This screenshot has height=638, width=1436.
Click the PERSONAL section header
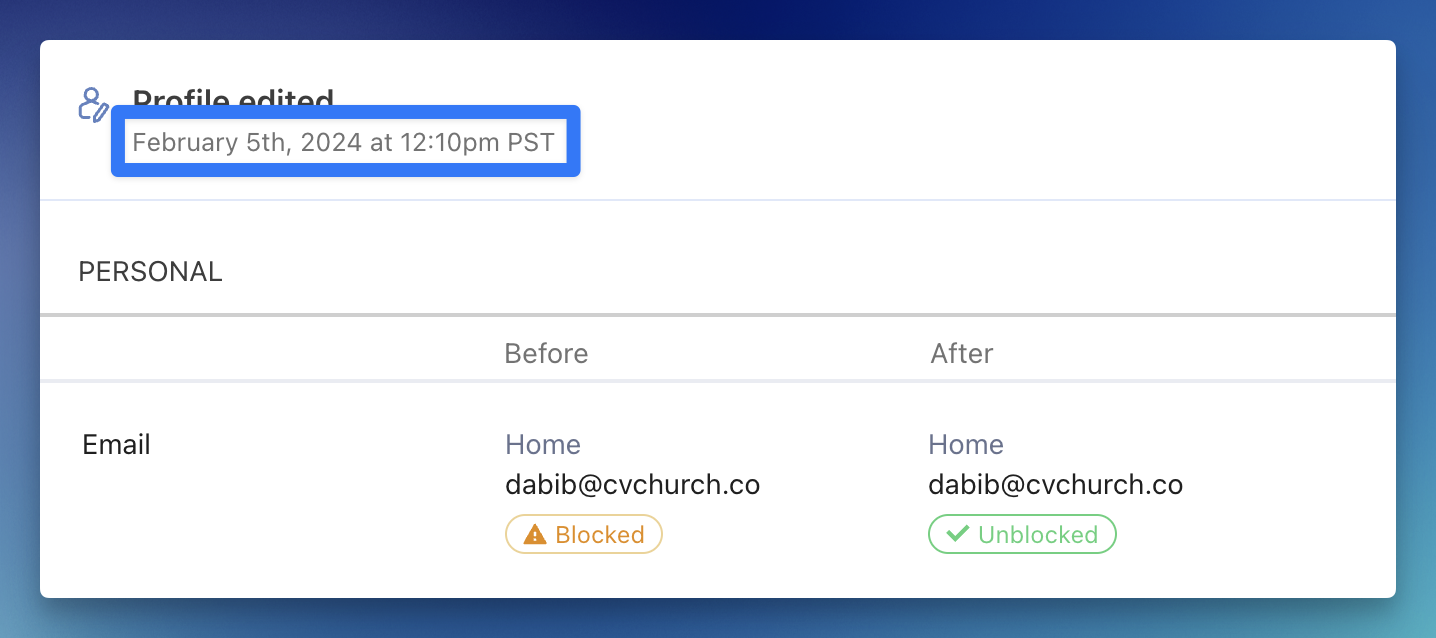pos(150,272)
